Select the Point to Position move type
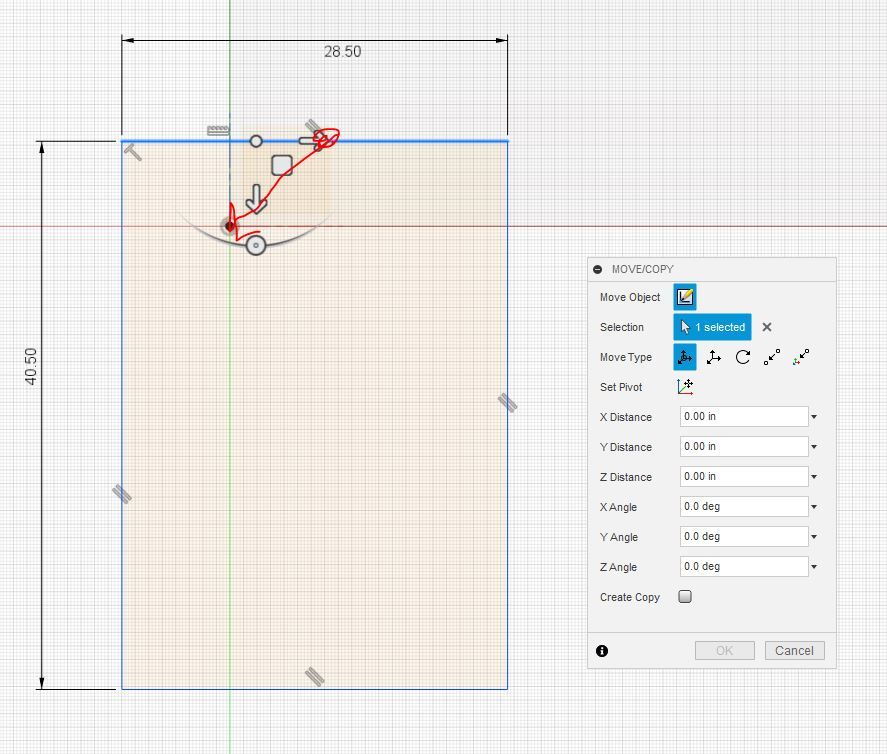 tap(800, 357)
